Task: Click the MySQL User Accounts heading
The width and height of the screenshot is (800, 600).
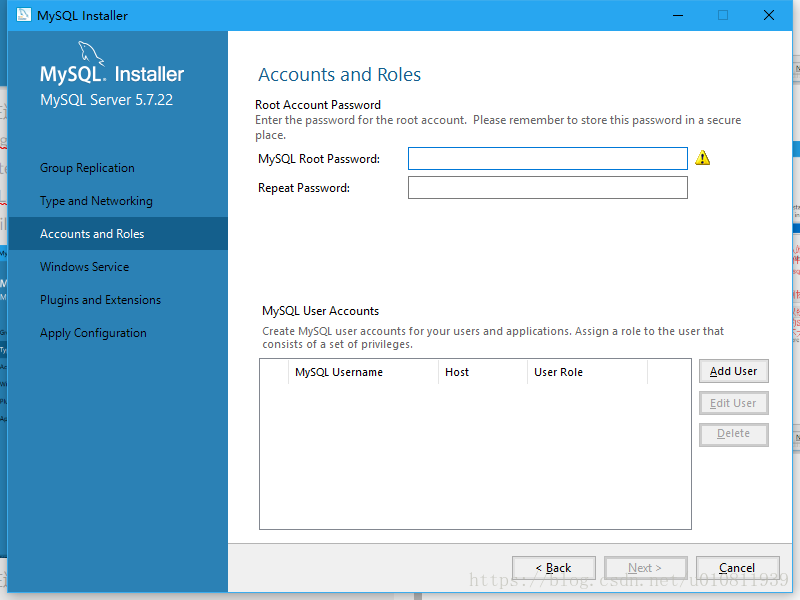Action: tap(320, 311)
